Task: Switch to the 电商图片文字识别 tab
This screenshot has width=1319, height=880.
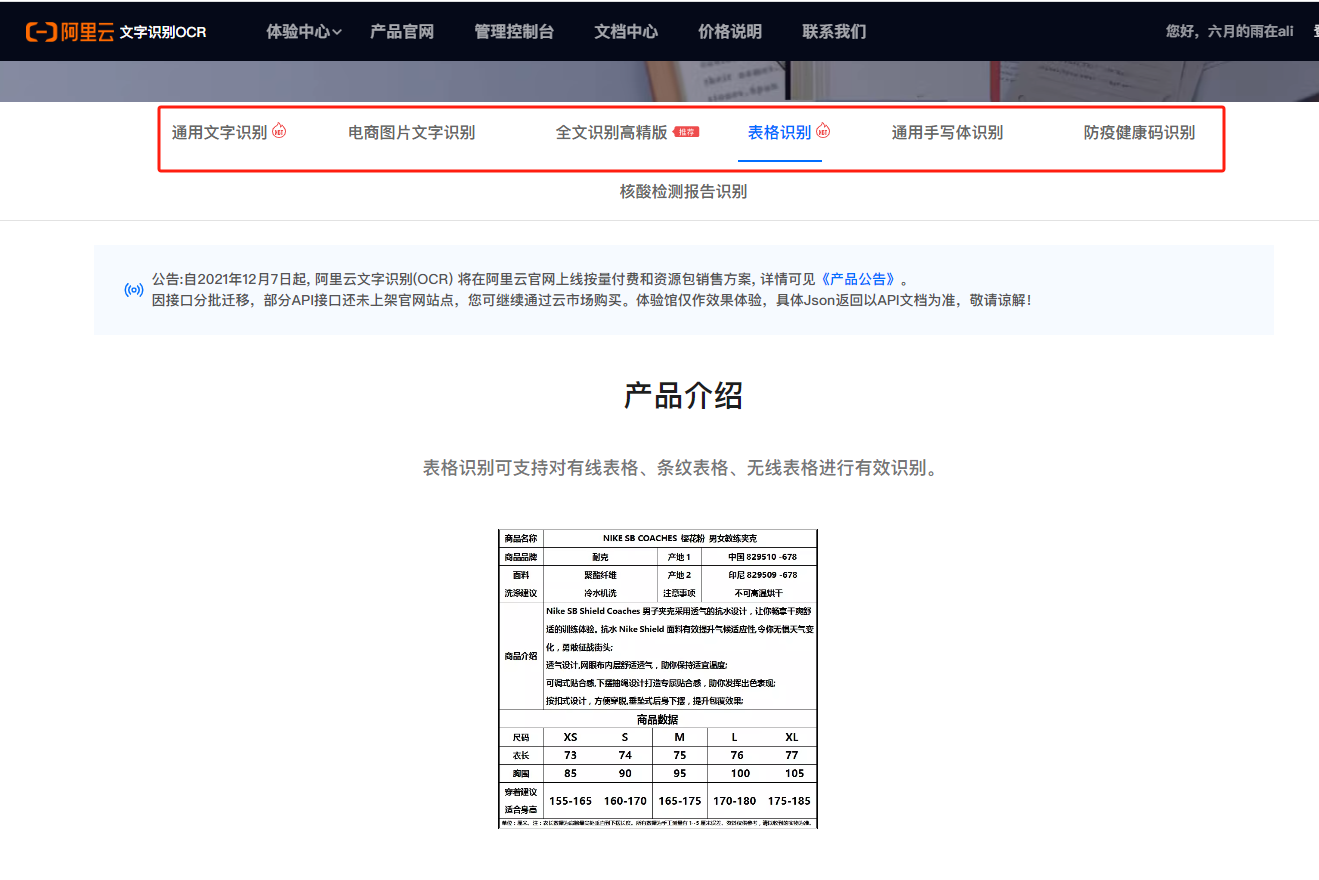Action: 411,133
